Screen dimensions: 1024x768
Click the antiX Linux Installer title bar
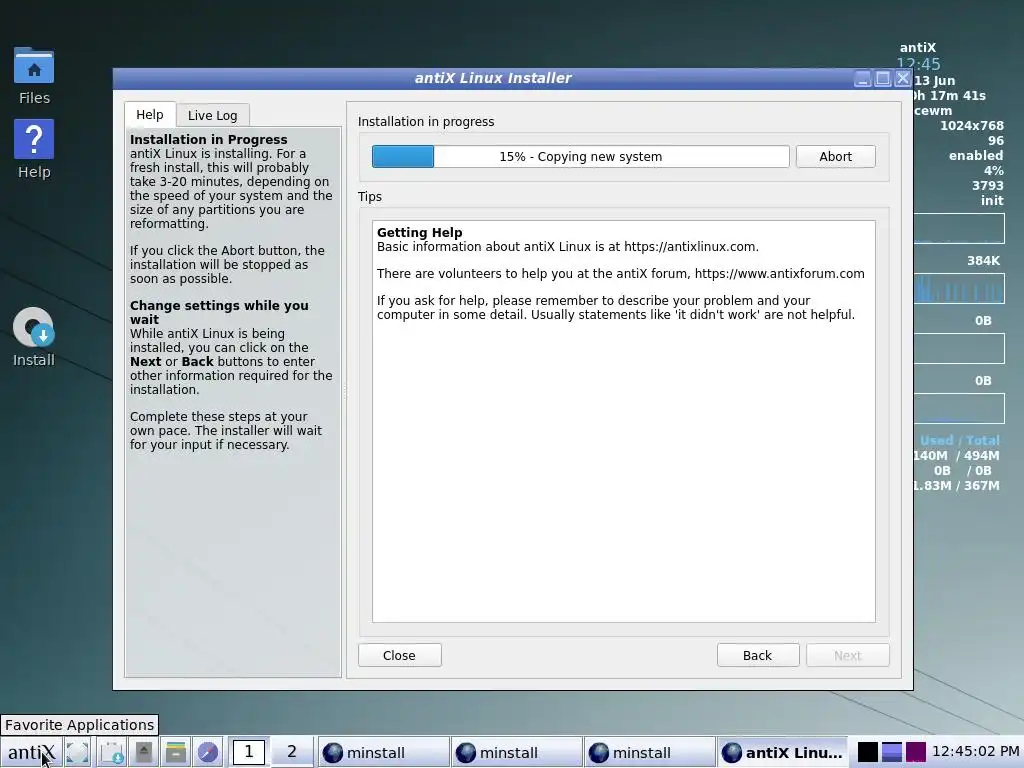click(x=493, y=78)
